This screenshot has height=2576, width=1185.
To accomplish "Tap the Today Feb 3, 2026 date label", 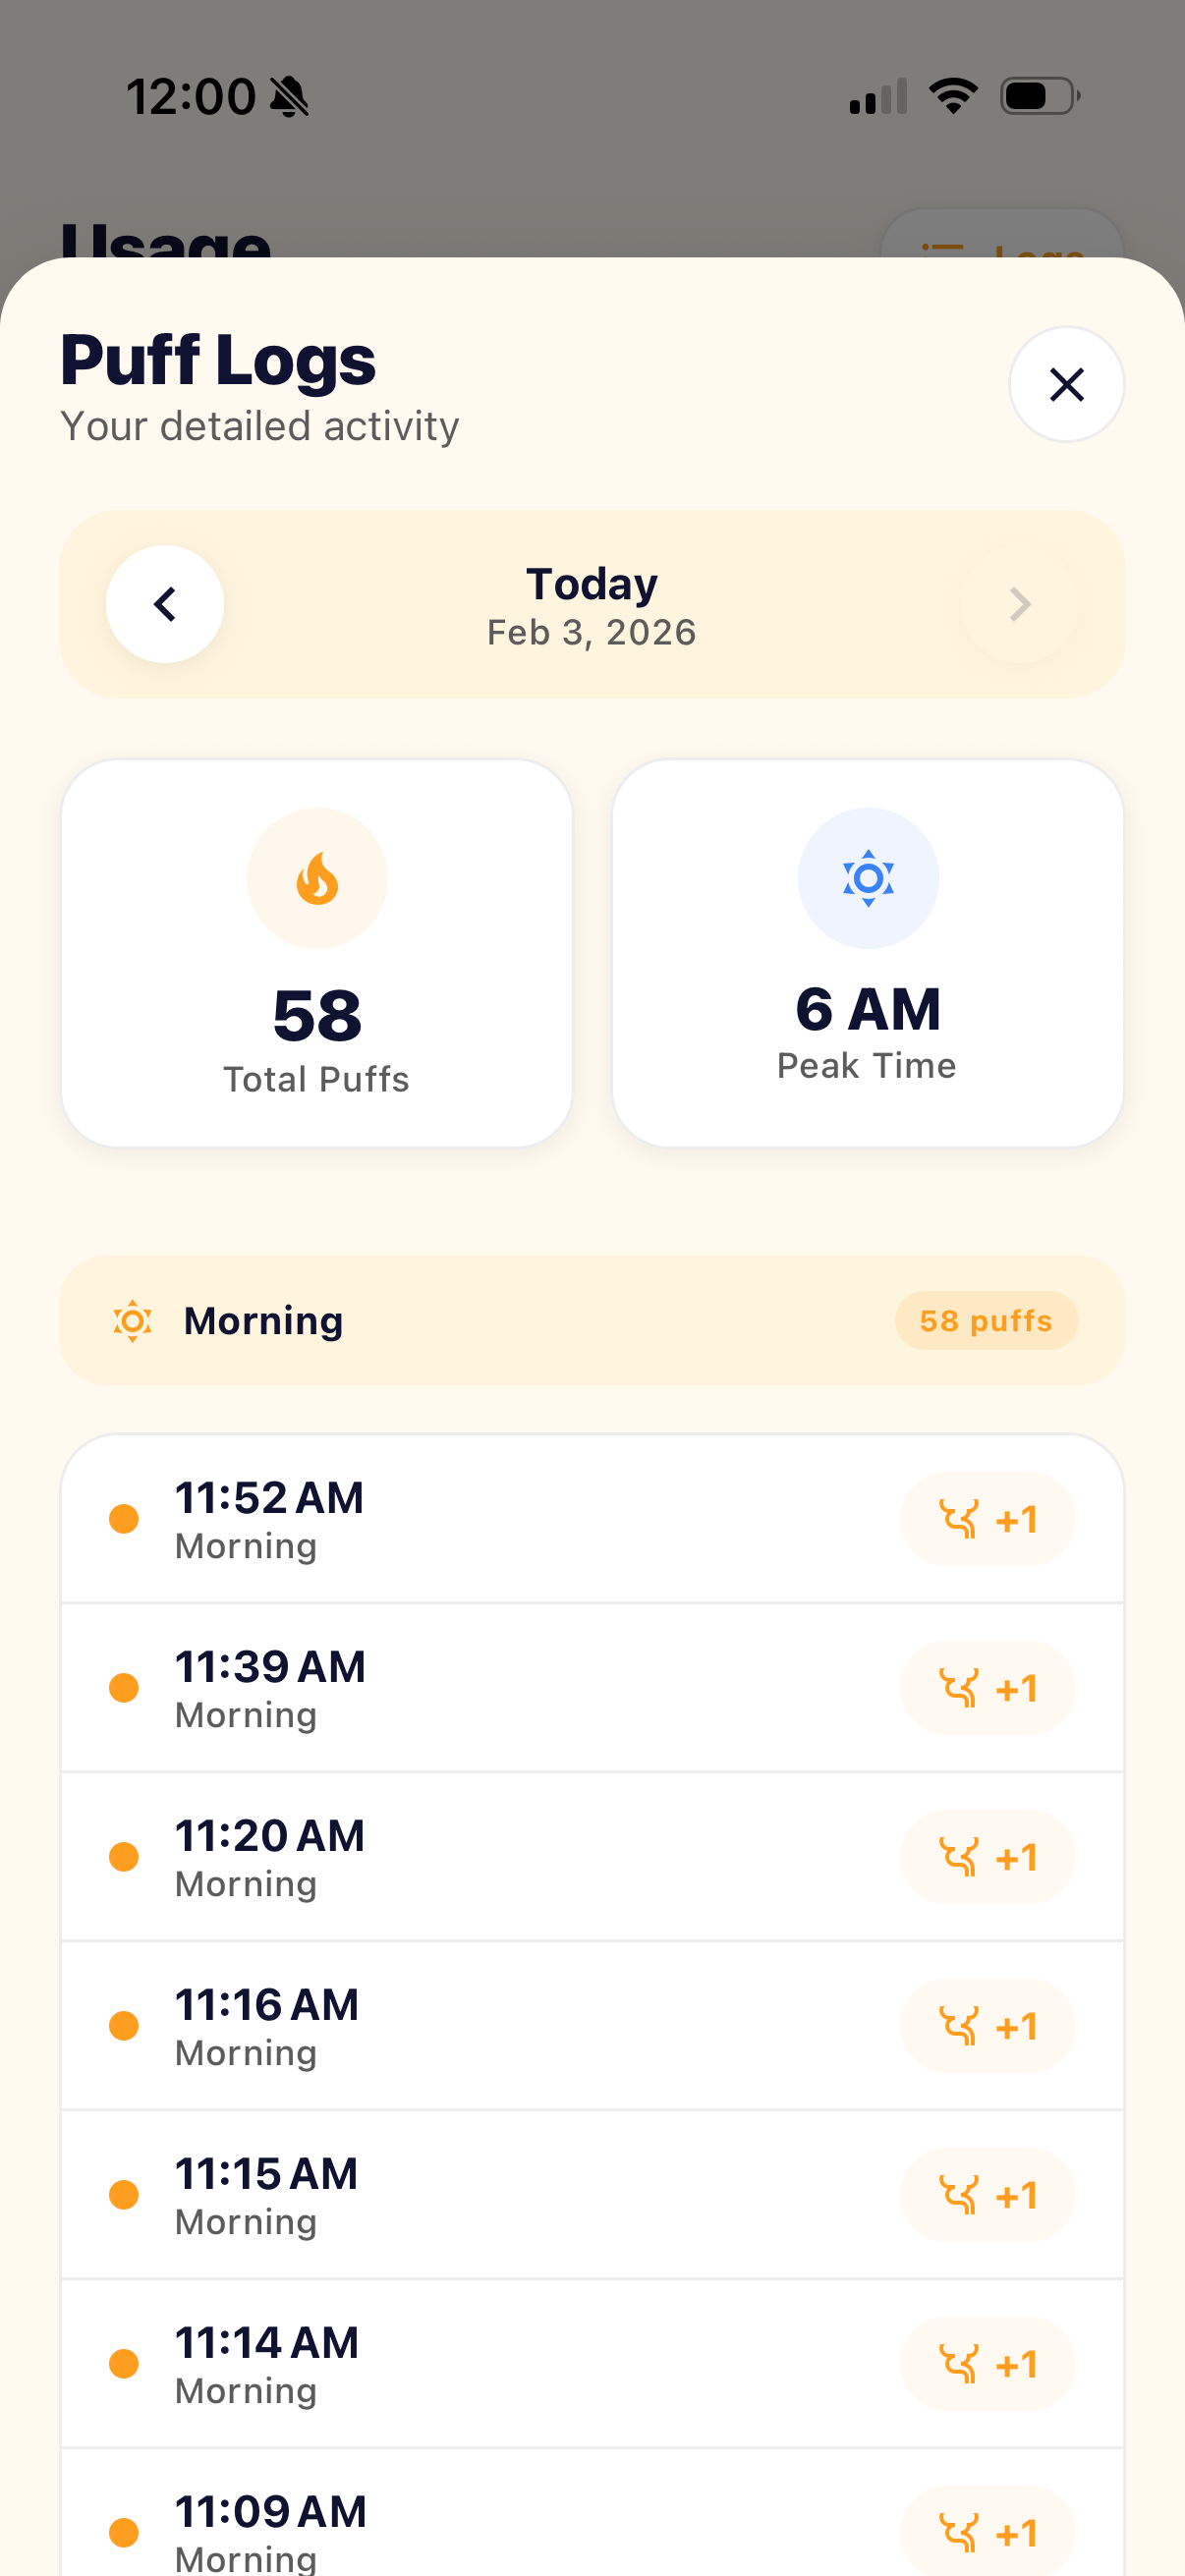I will click(592, 606).
